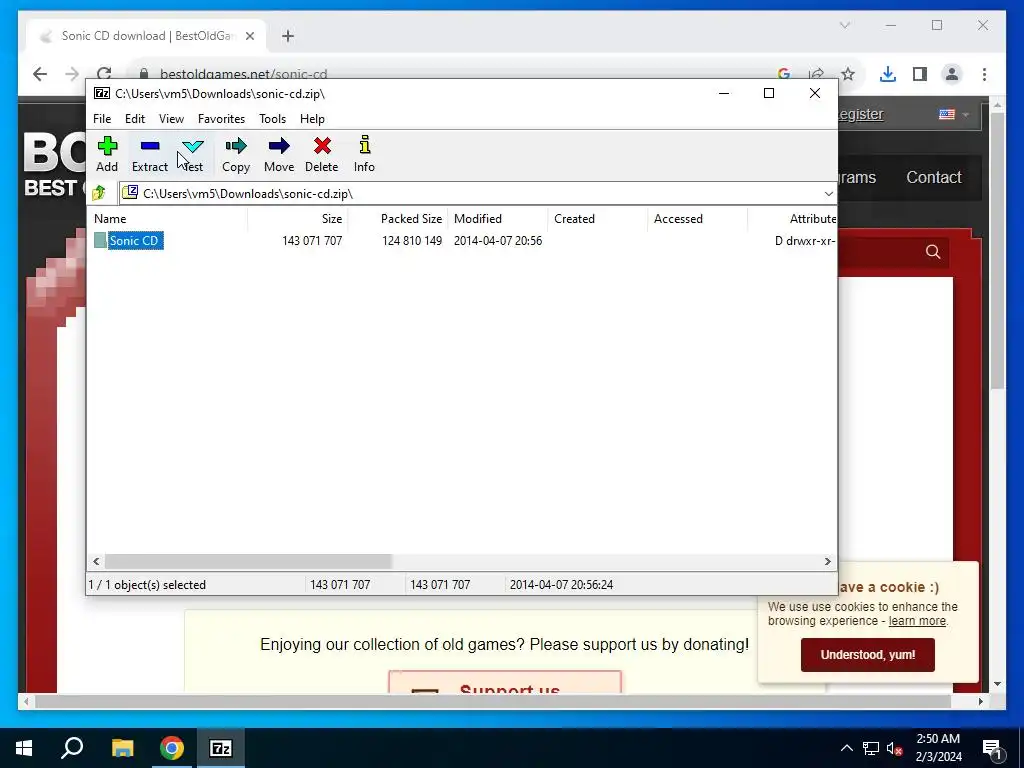Click Chrome icon in the taskbar
Viewport: 1024px width, 768px height.
172,748
